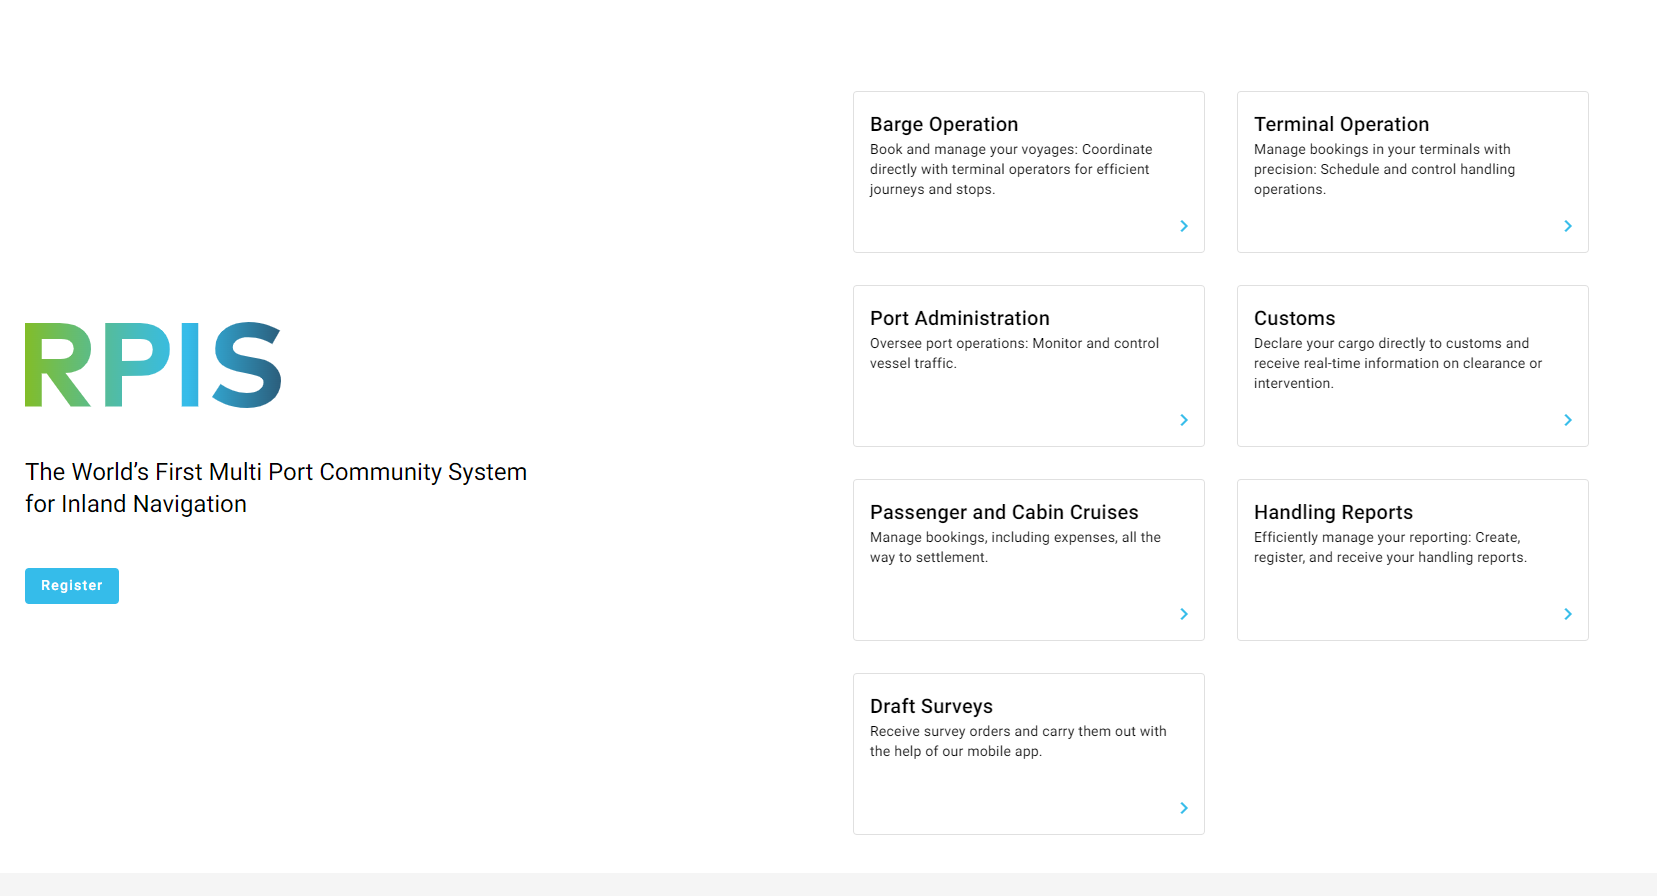The height and width of the screenshot is (896, 1657).
Task: Select the Terminal Operation title
Action: (1341, 124)
